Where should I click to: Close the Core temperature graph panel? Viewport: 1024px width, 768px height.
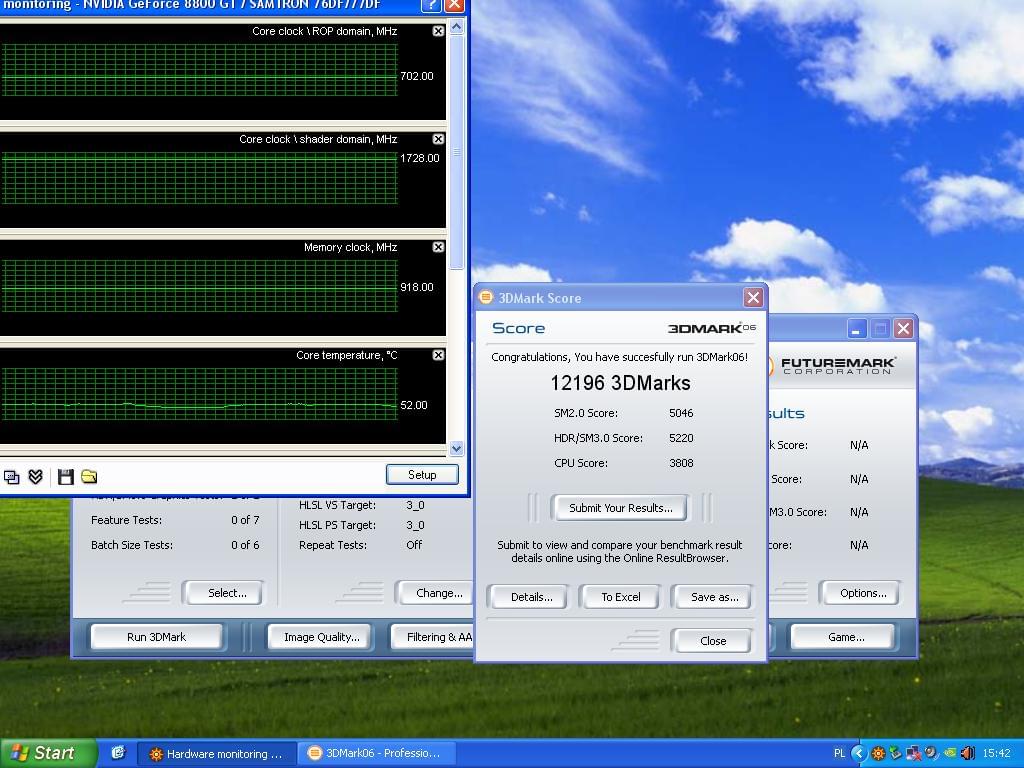438,355
